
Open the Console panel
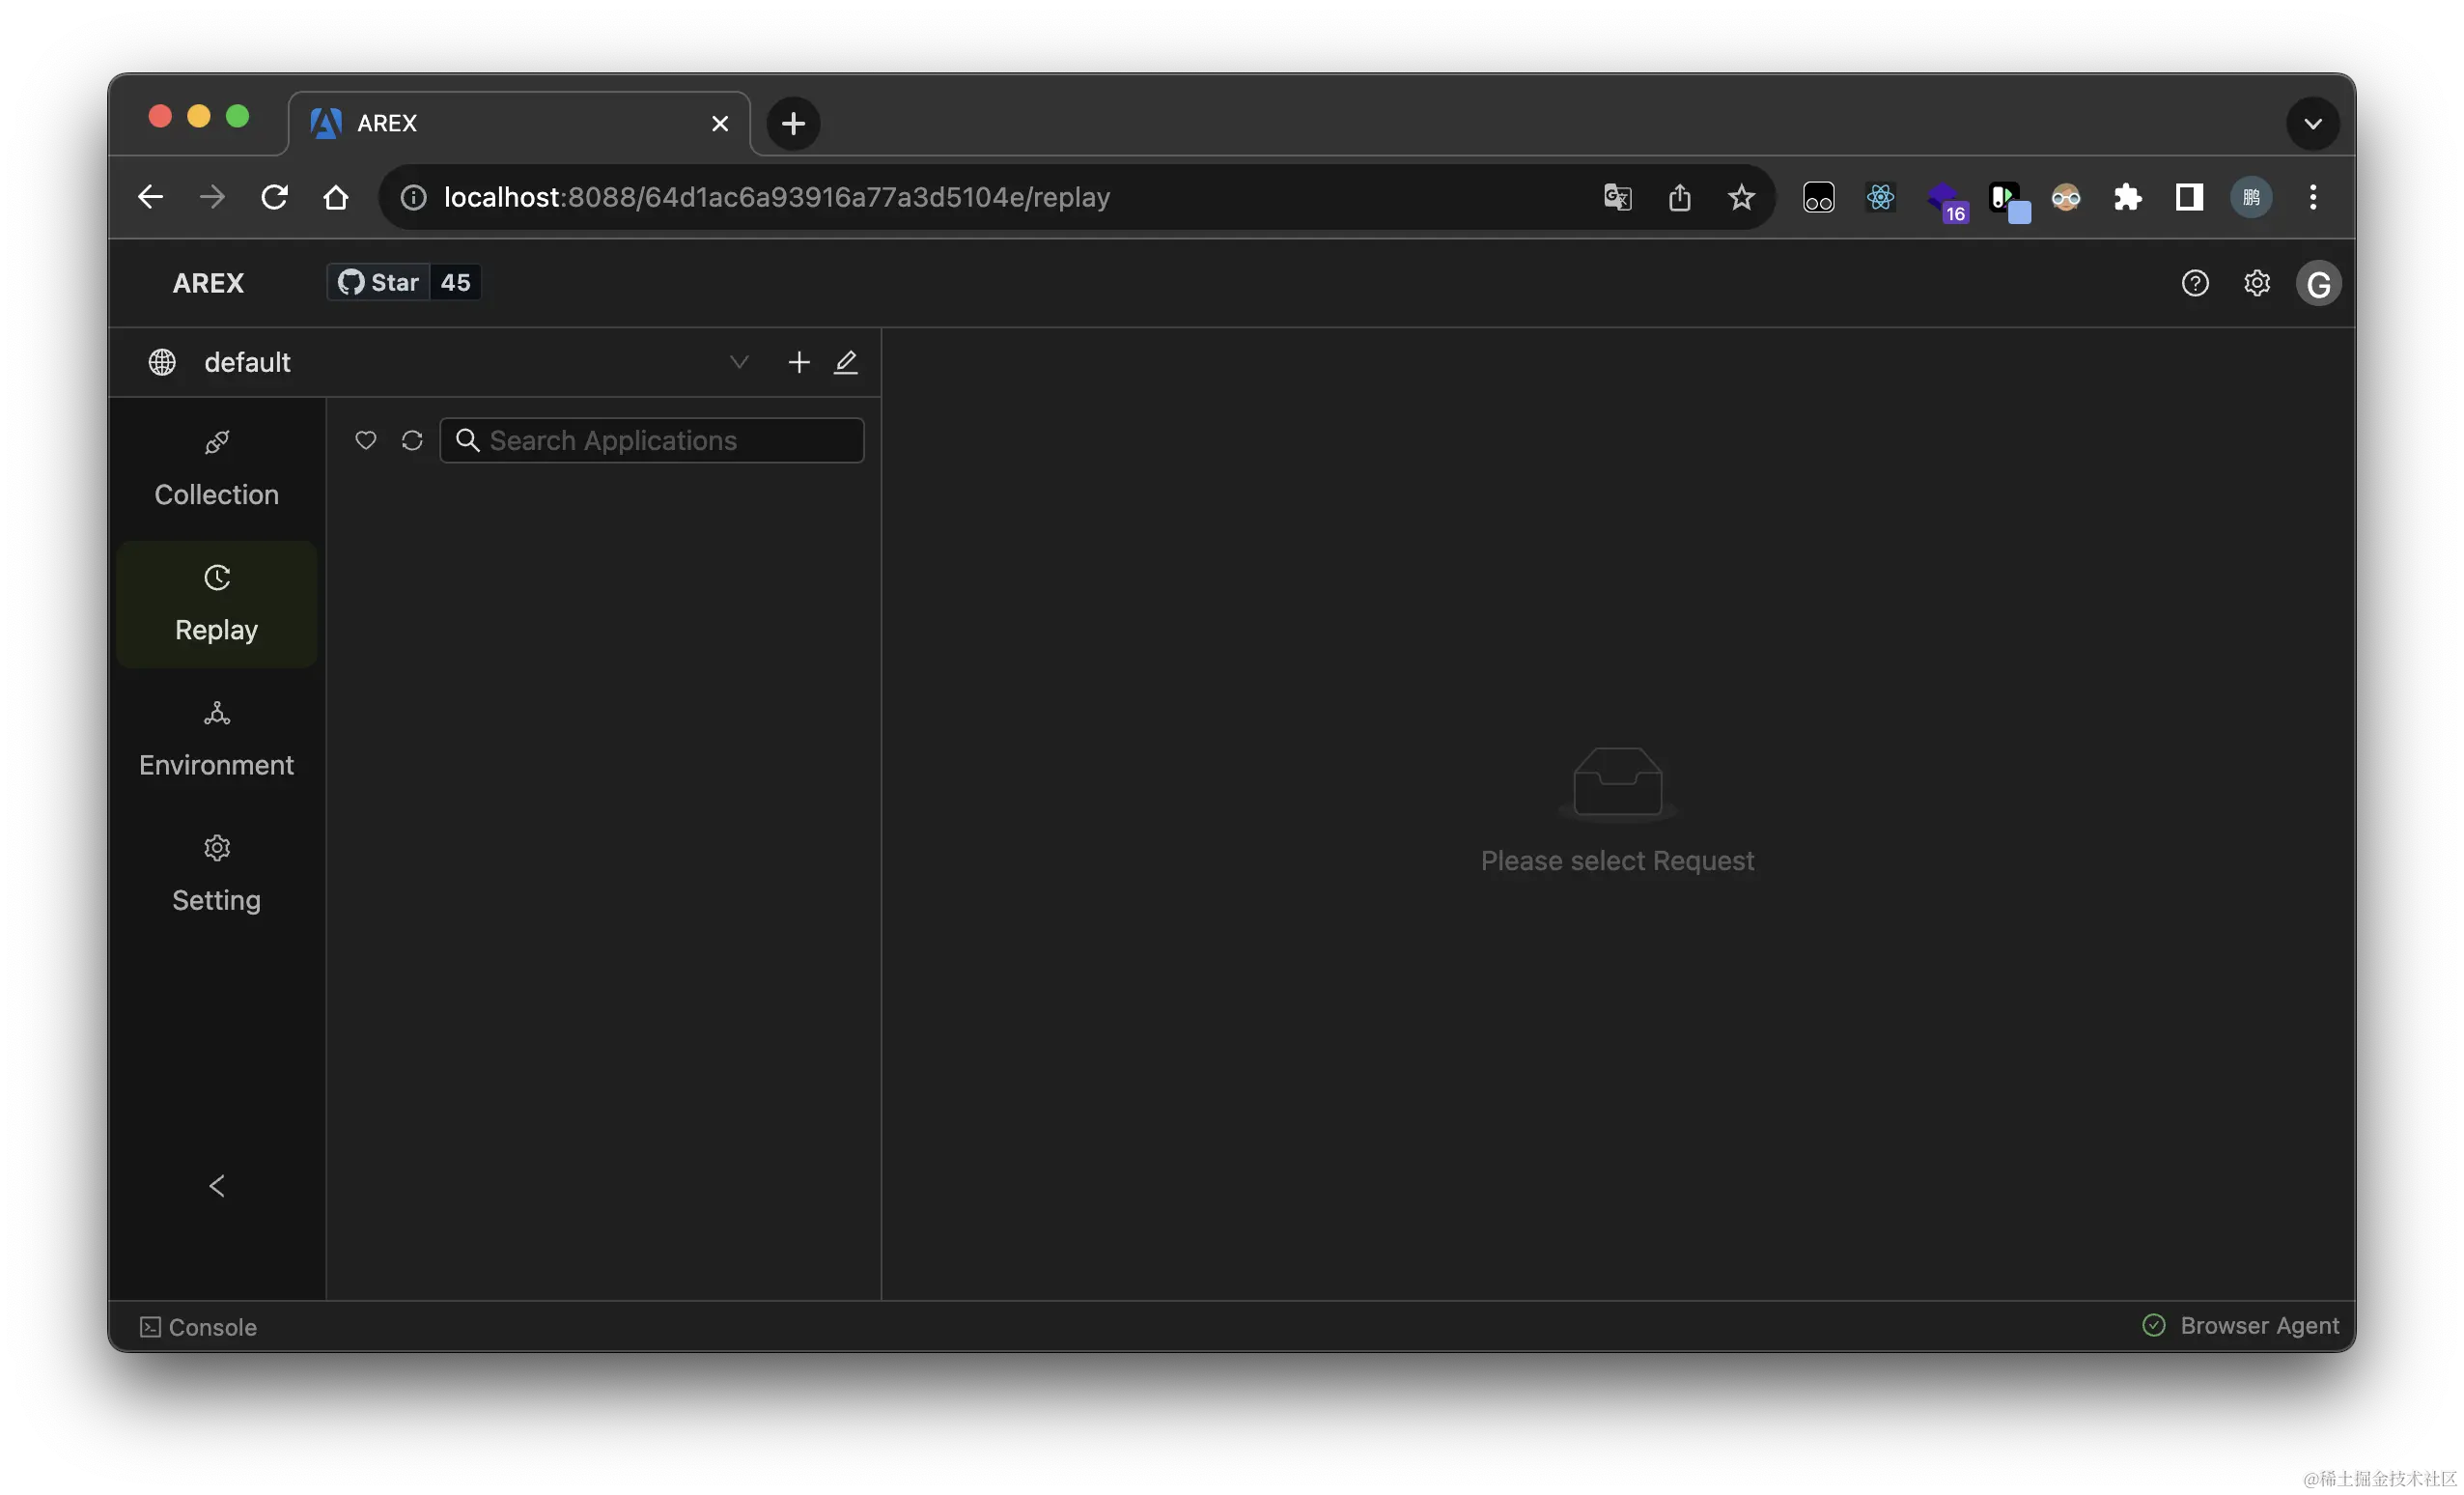click(x=199, y=1327)
